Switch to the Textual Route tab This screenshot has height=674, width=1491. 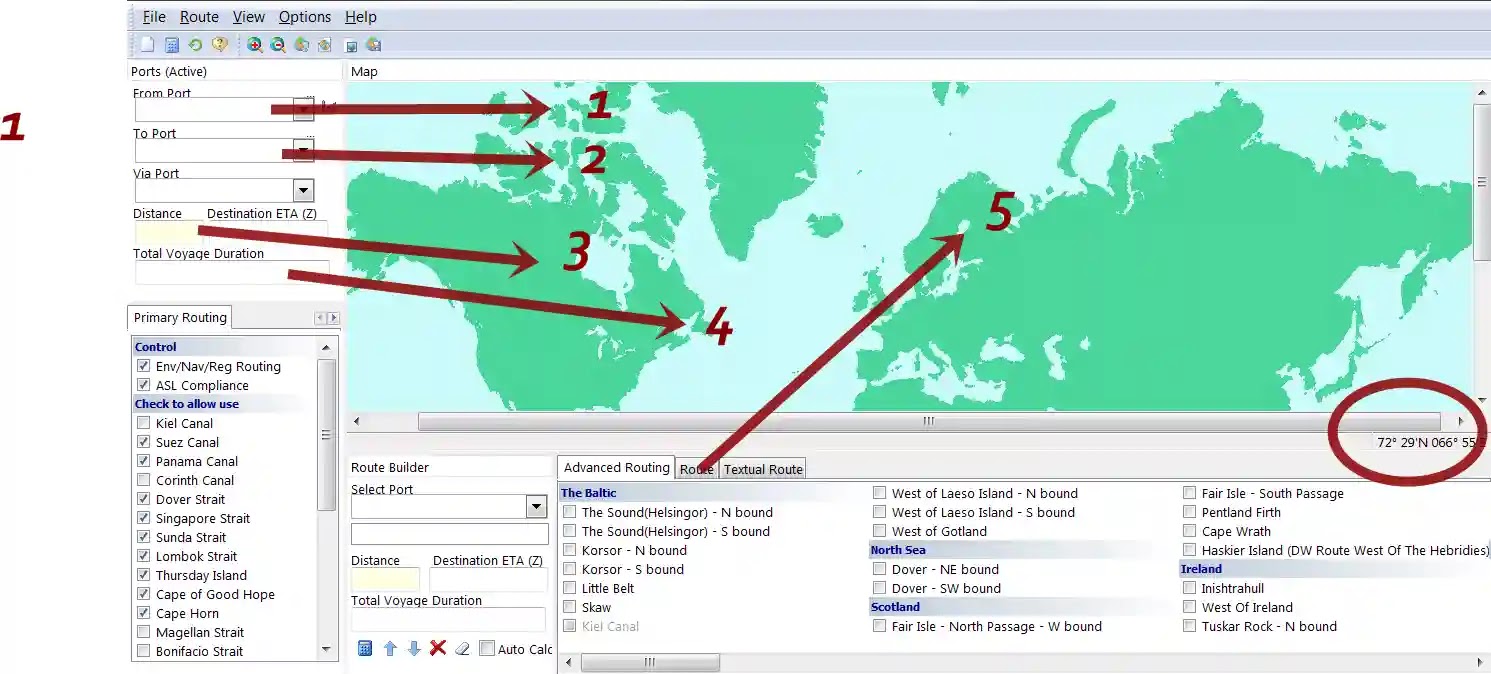[763, 469]
